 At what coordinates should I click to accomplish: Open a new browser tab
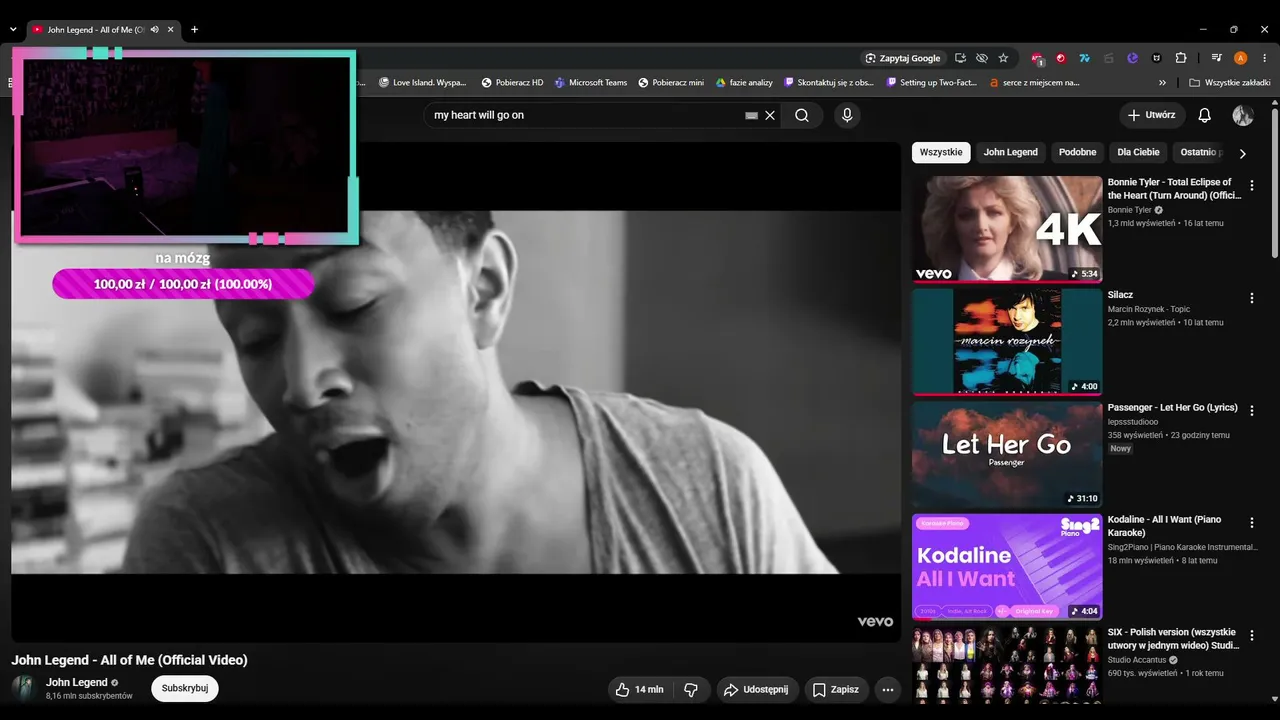click(194, 30)
